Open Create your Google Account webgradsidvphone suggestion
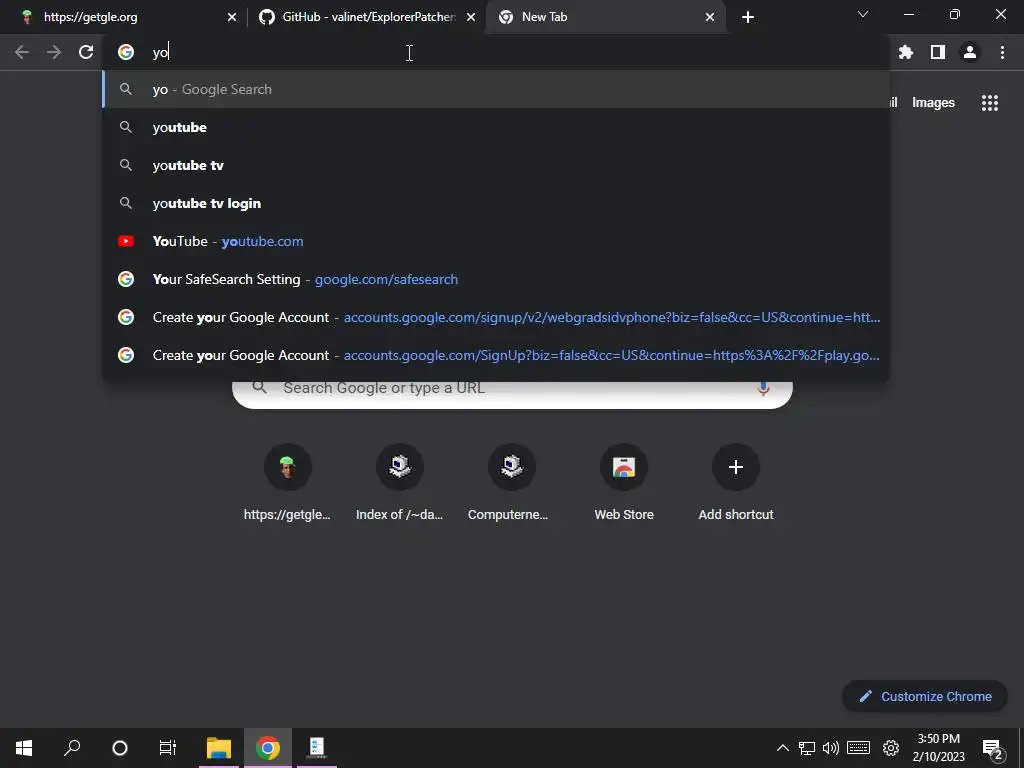Image resolution: width=1024 pixels, height=768 pixels. pyautogui.click(x=496, y=317)
